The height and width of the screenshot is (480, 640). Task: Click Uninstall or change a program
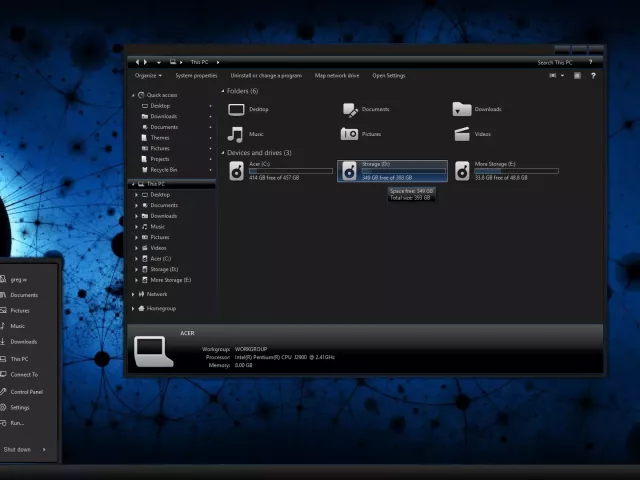click(266, 76)
